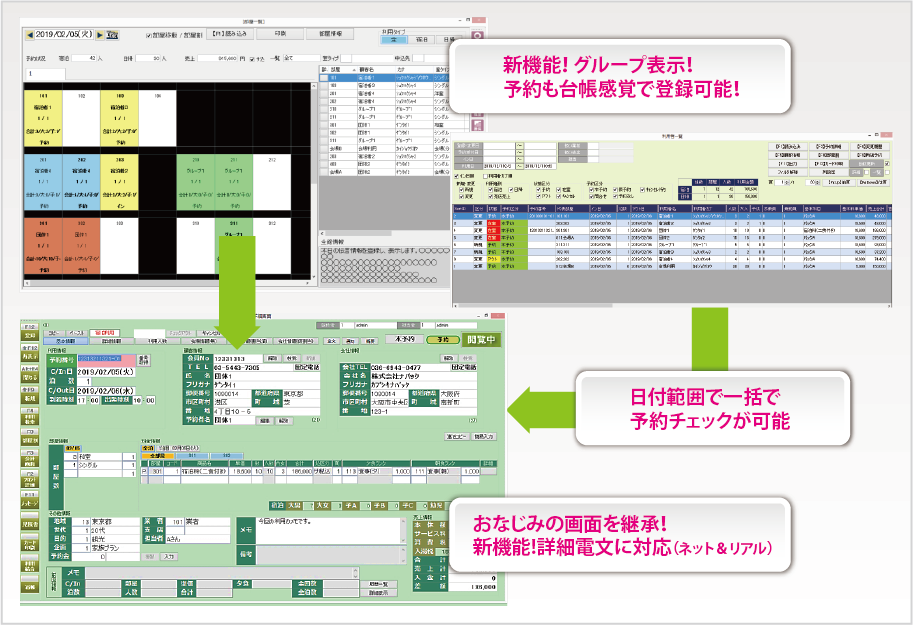
Task: Click the user list window's horizontal scrollbar
Action: click(671, 305)
